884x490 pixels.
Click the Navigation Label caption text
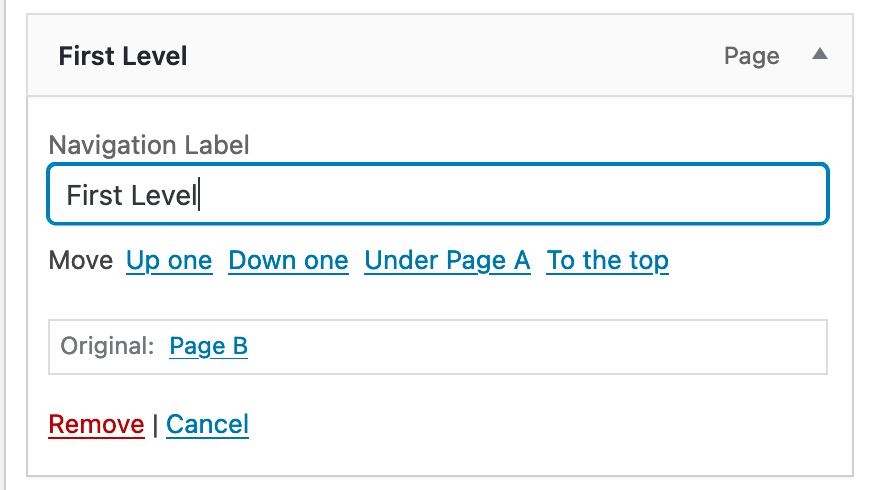click(149, 145)
